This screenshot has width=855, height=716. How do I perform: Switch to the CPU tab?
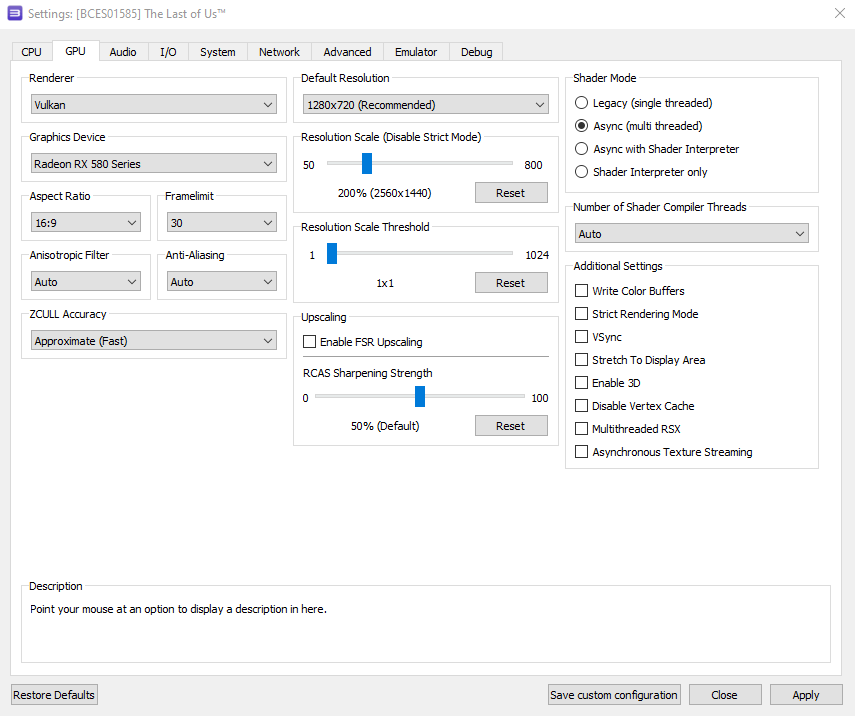click(32, 52)
